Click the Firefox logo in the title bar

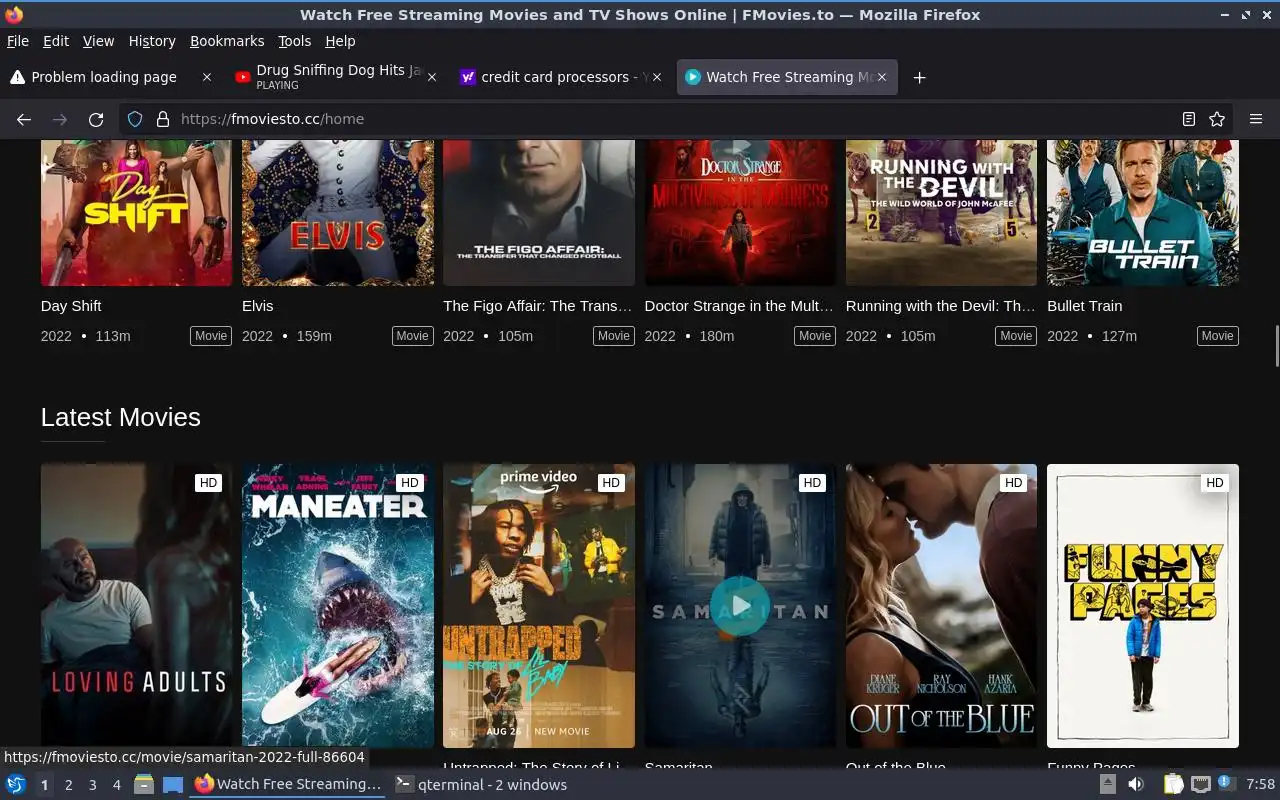(x=13, y=15)
